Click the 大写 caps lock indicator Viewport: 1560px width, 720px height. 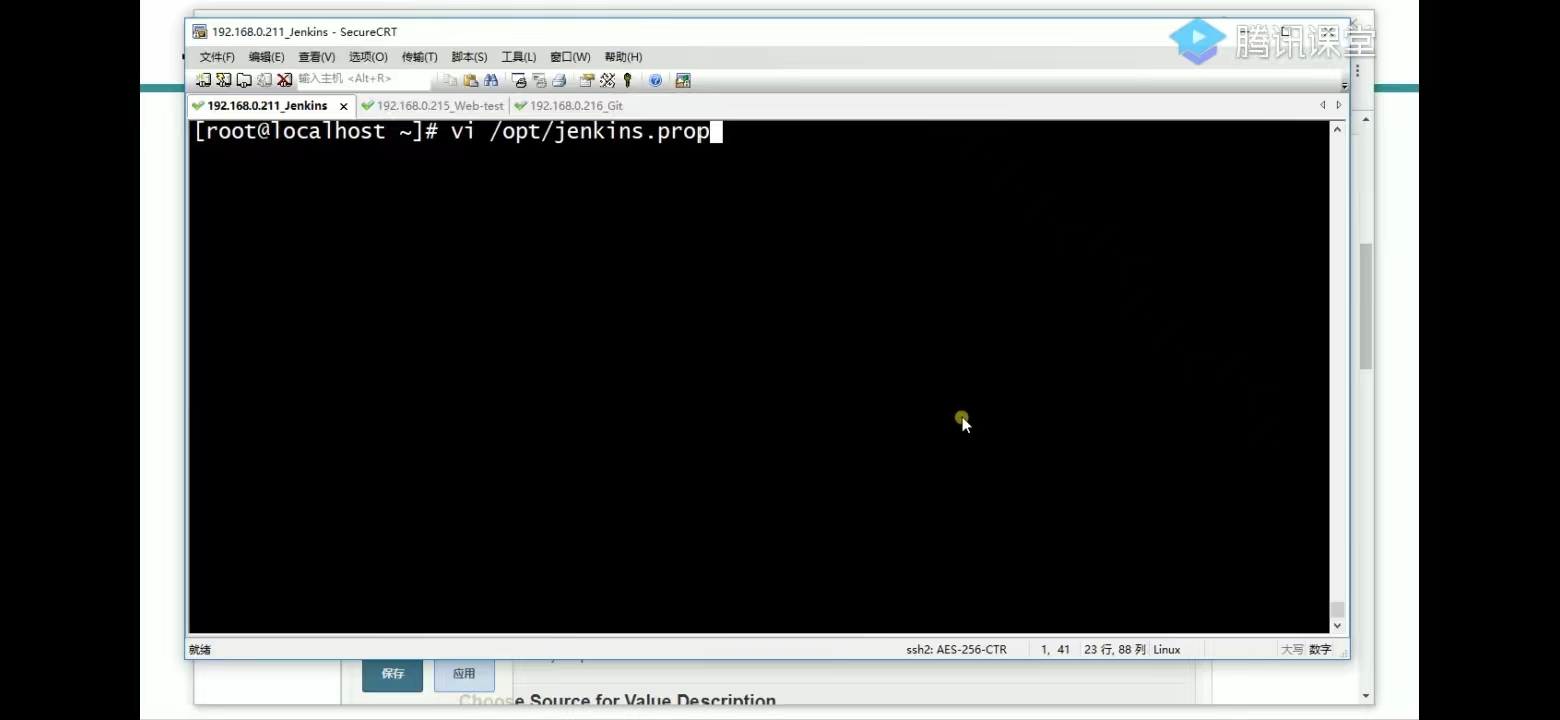[1292, 650]
